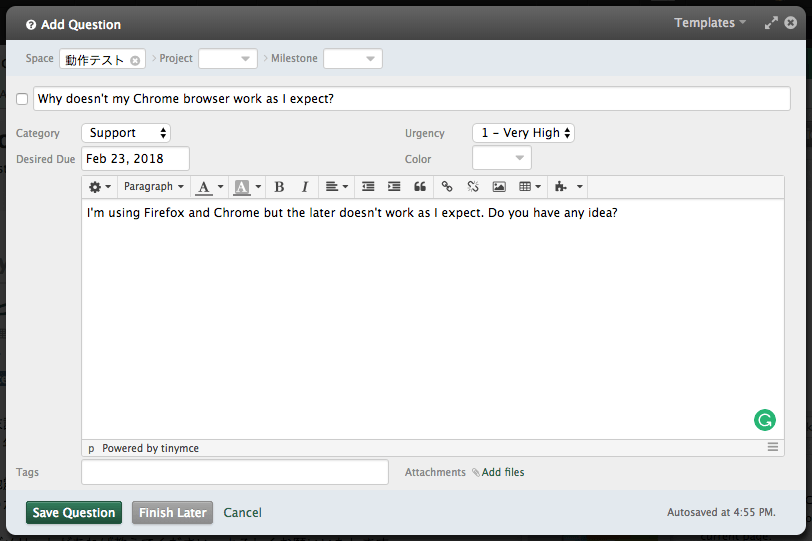
Task: Open the Urgency dropdown set to Very High
Action: click(523, 133)
